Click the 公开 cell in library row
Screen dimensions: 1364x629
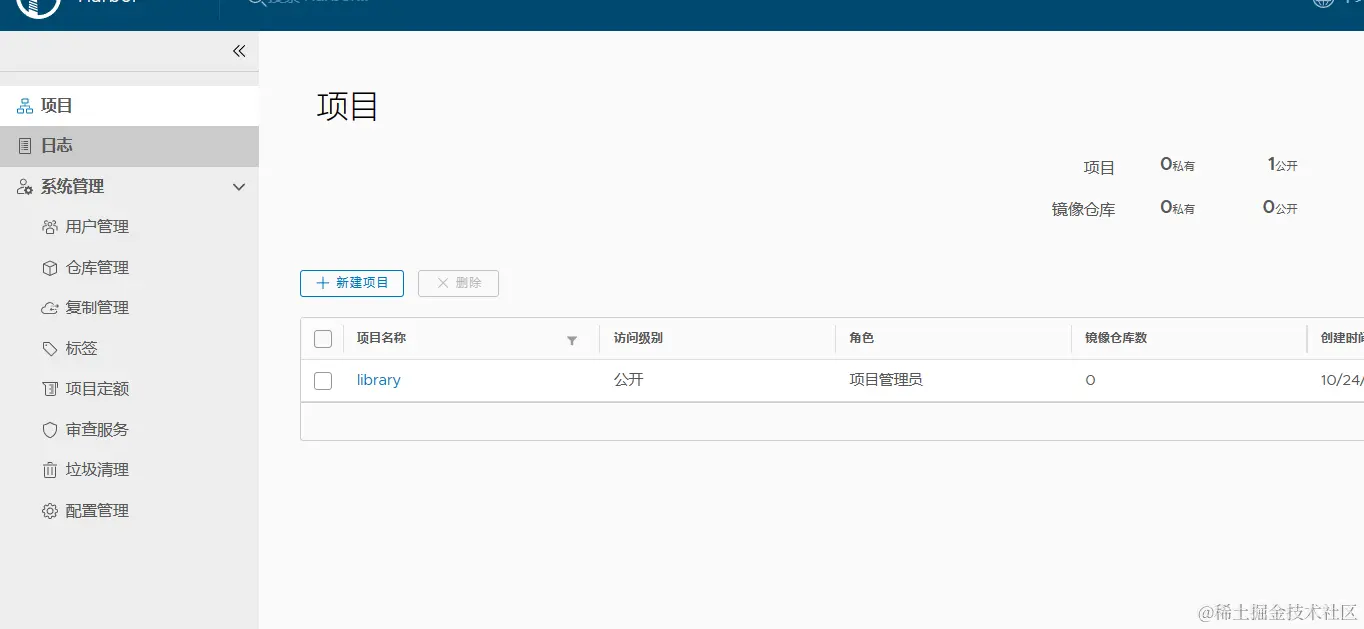[x=629, y=380]
